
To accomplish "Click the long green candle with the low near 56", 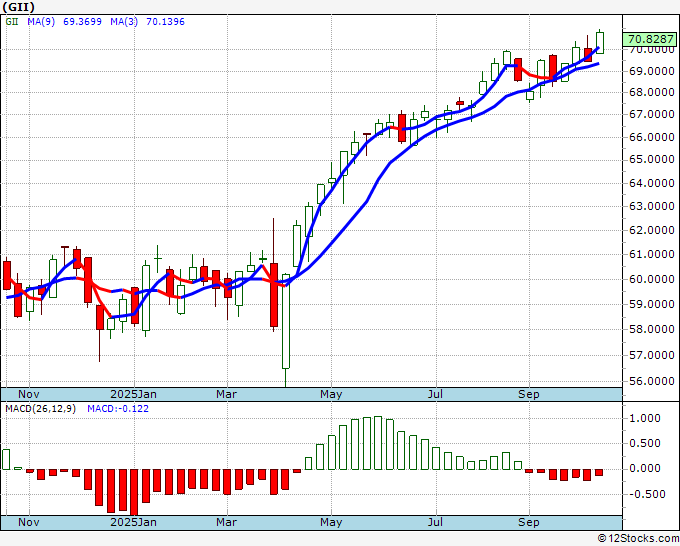I will [x=286, y=330].
